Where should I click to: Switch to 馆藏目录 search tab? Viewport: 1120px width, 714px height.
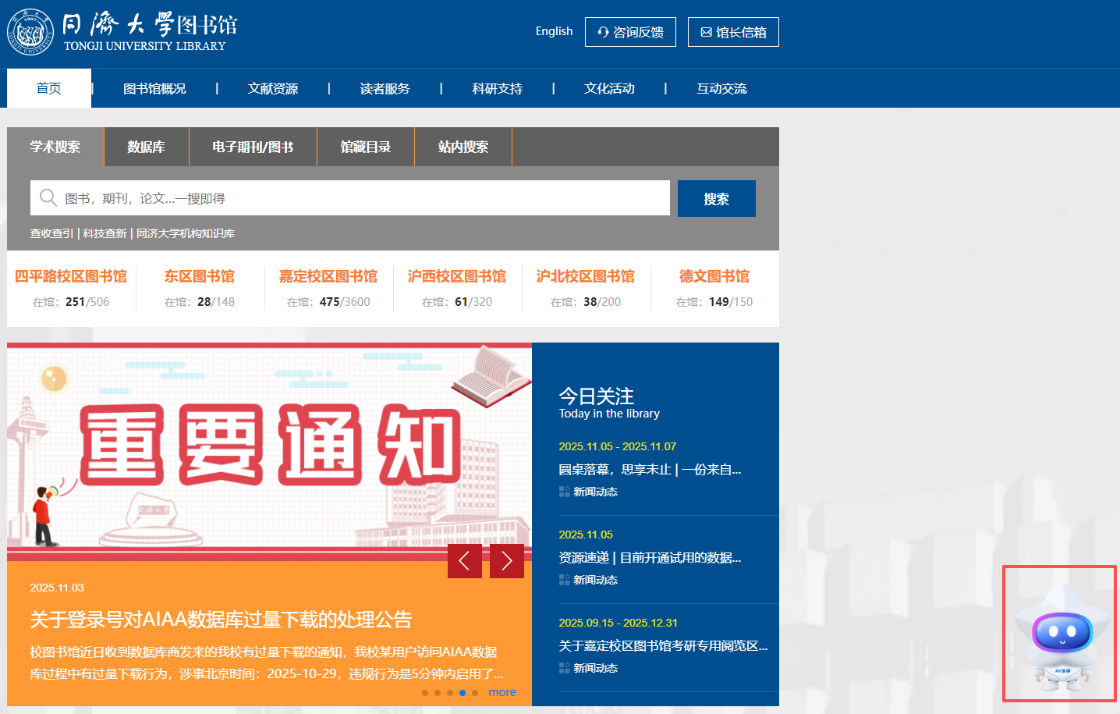tap(365, 147)
